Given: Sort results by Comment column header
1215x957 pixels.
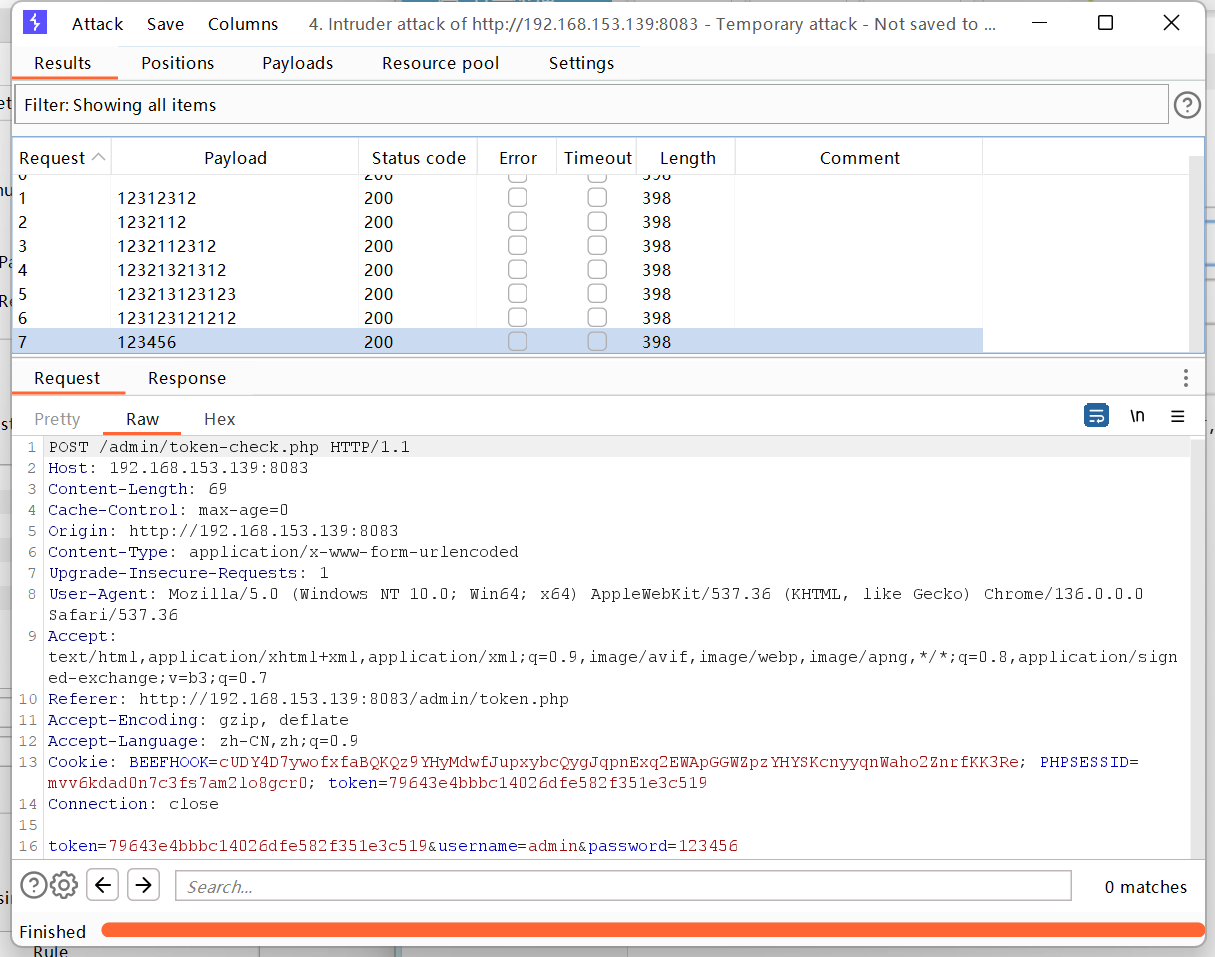Looking at the screenshot, I should coord(859,158).
